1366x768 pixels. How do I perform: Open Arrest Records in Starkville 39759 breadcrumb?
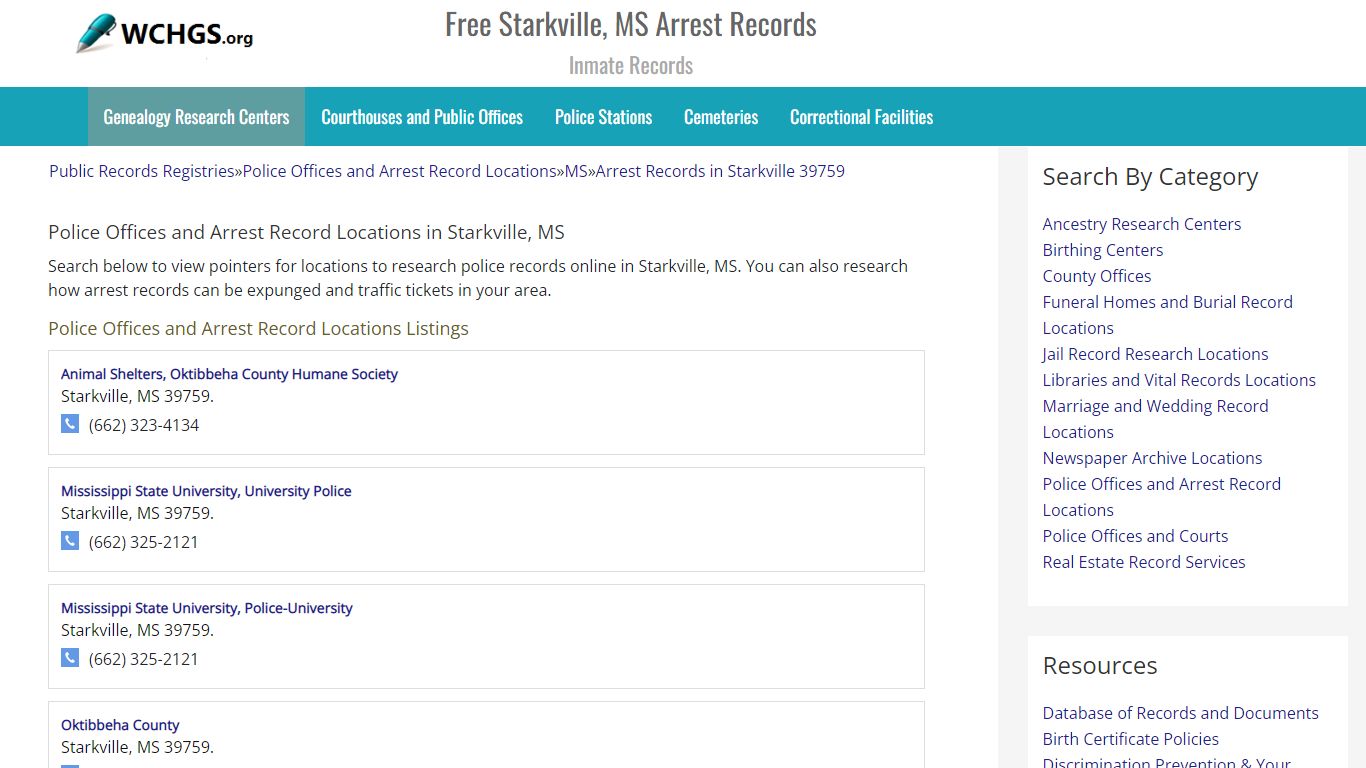pos(720,171)
